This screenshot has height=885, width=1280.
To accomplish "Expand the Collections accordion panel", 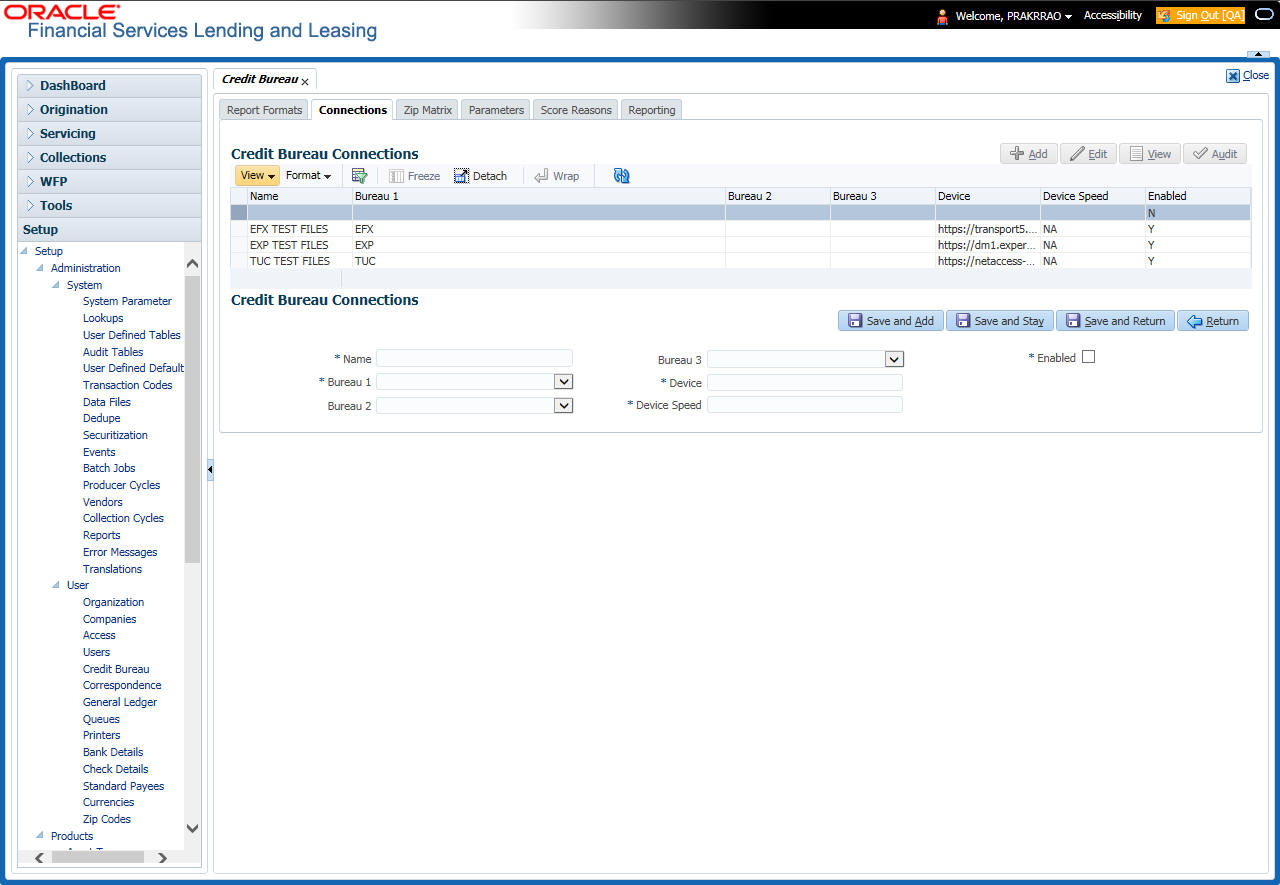I will [109, 158].
